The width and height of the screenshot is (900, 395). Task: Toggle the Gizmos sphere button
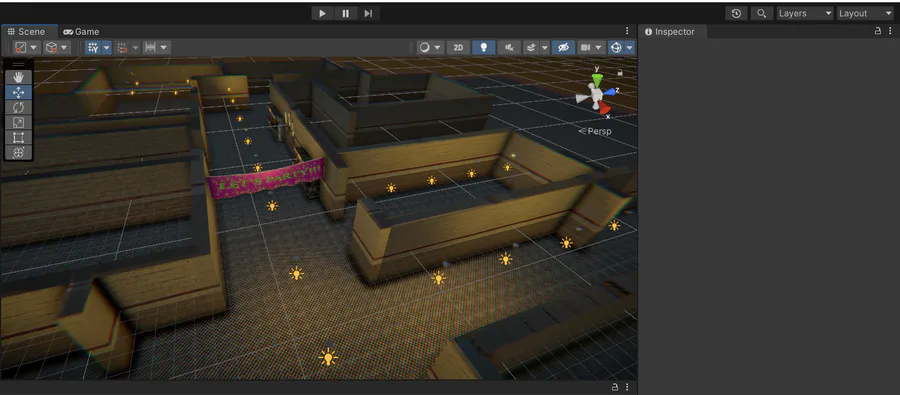(x=616, y=48)
